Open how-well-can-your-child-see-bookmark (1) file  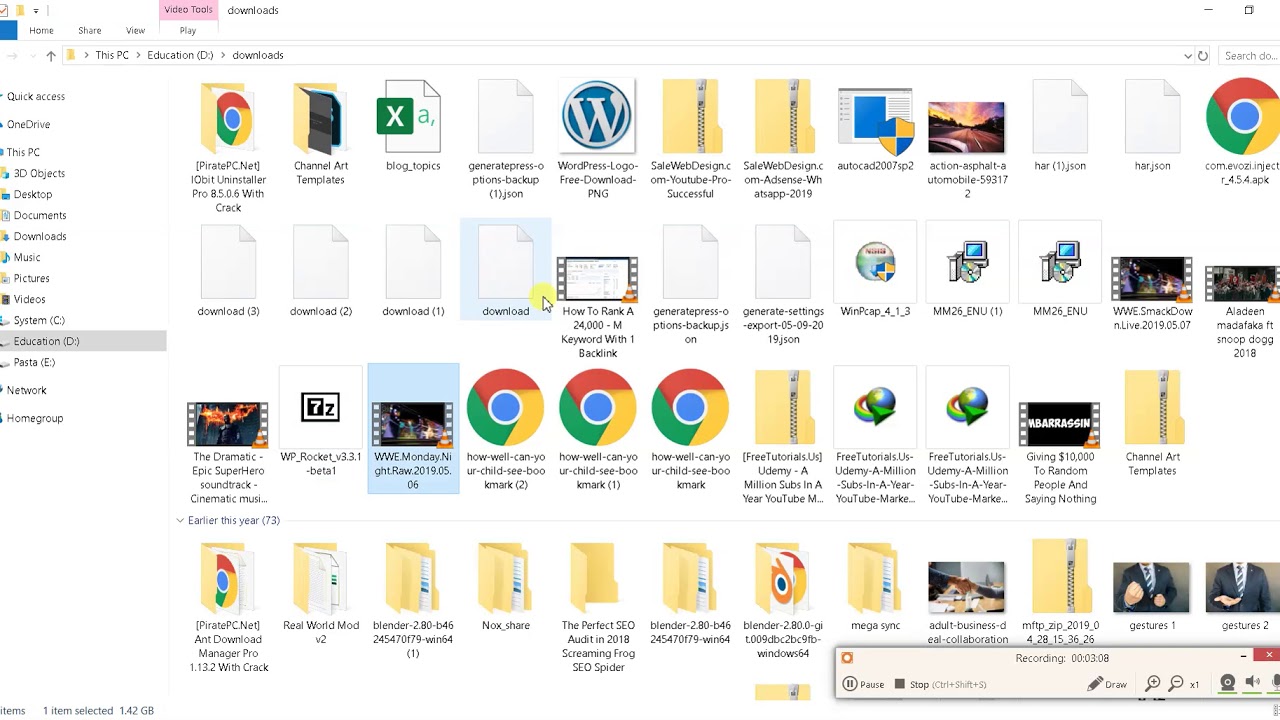[598, 430]
